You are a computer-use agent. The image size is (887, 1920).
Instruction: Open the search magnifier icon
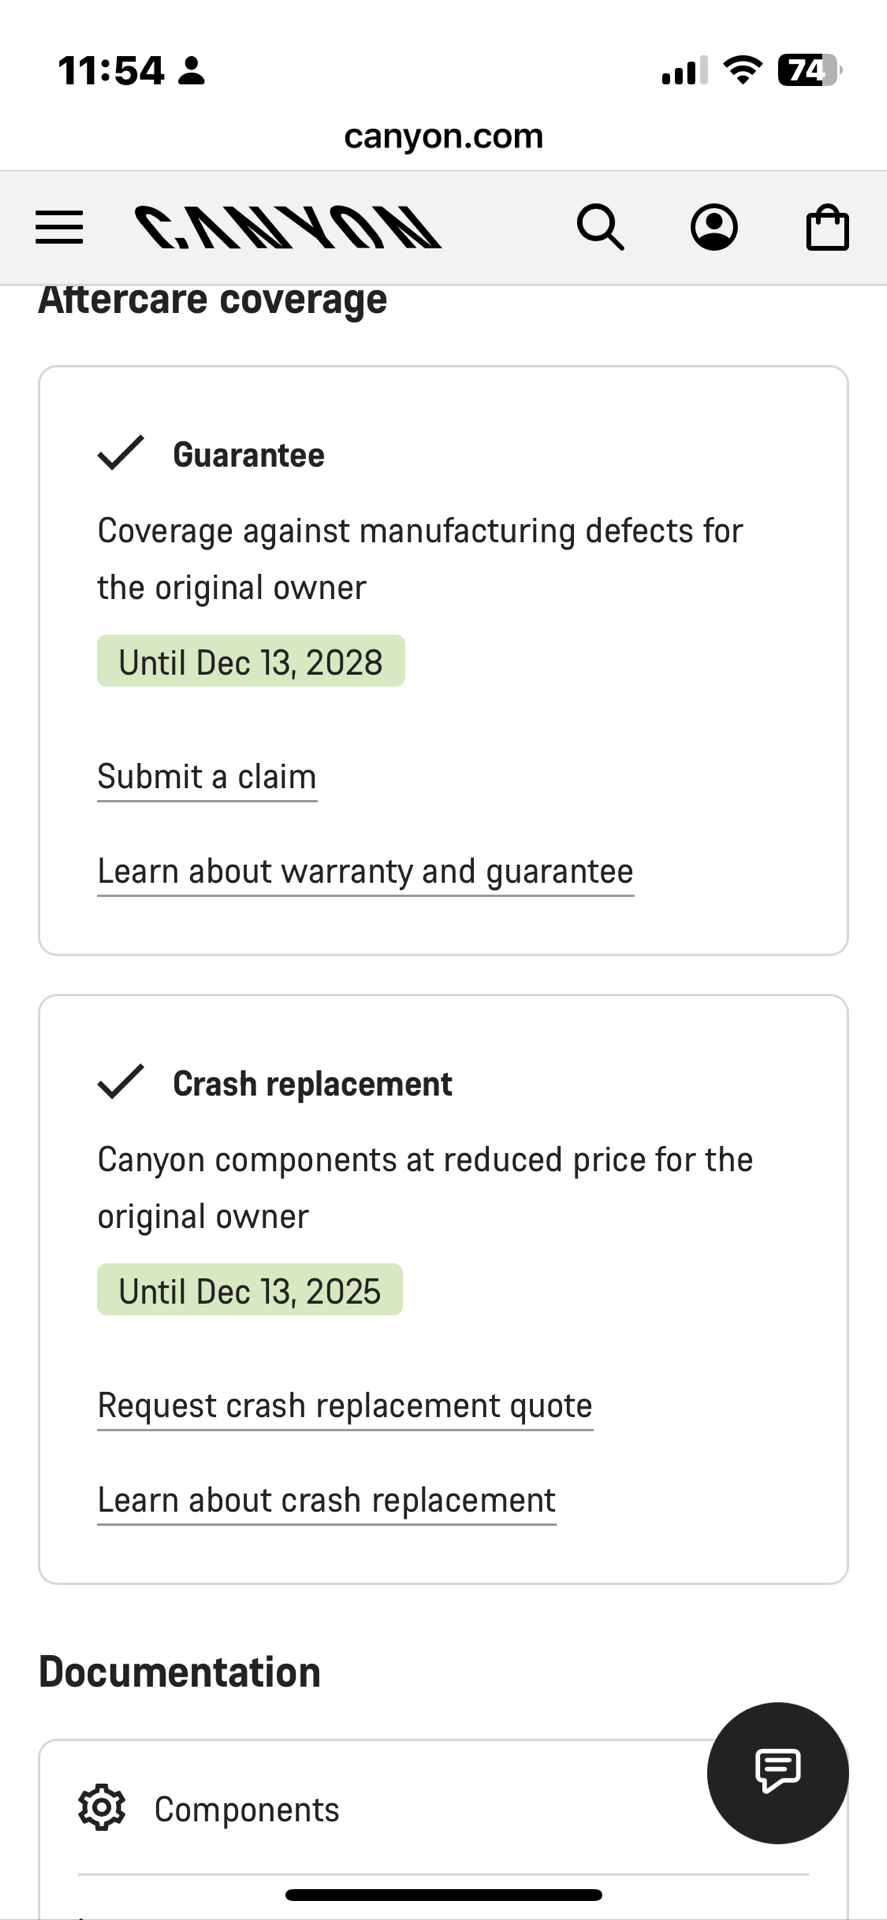600,227
